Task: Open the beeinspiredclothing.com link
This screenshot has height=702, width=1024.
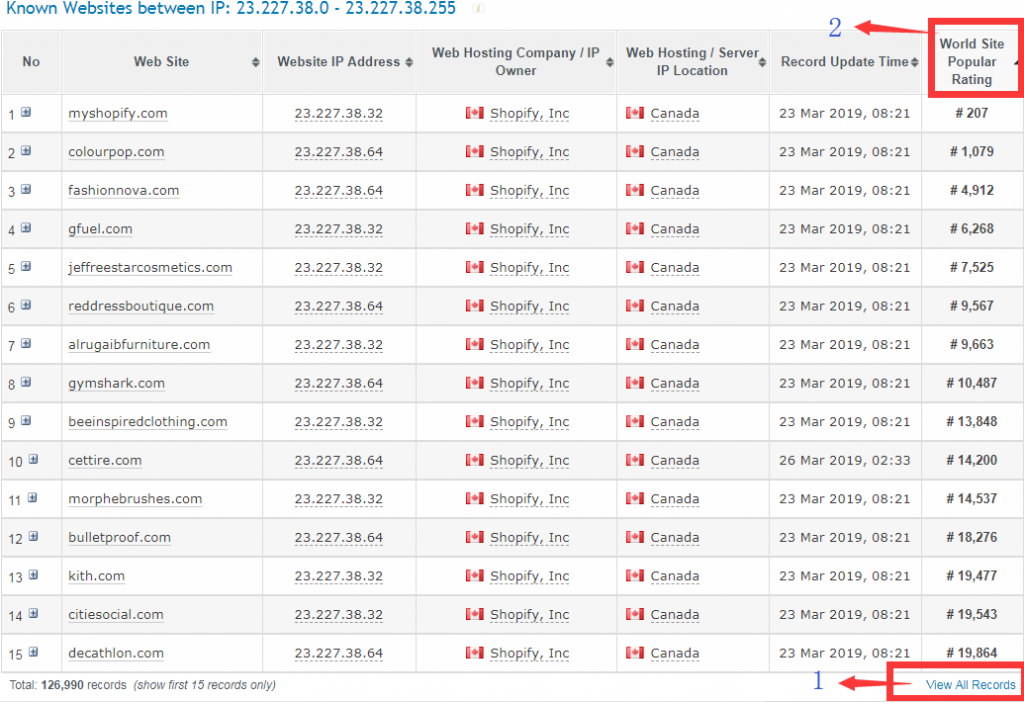Action: 148,421
